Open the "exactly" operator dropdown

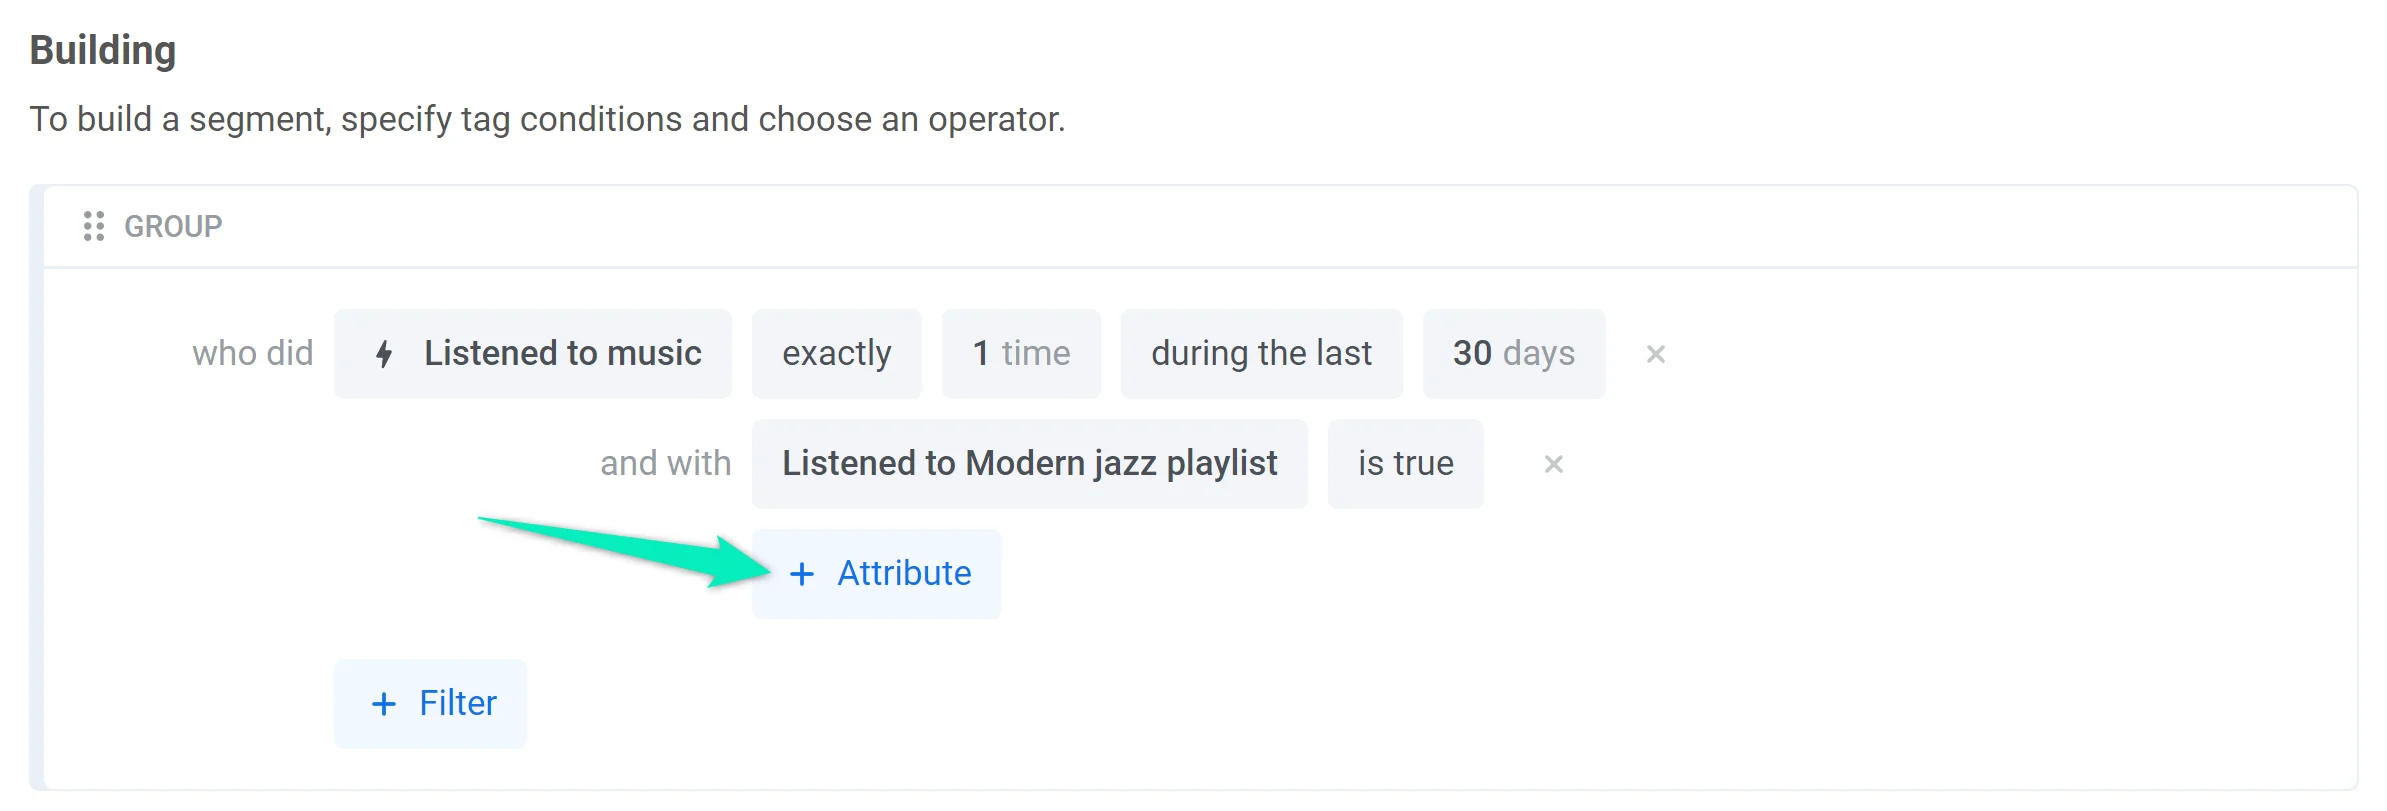point(836,354)
